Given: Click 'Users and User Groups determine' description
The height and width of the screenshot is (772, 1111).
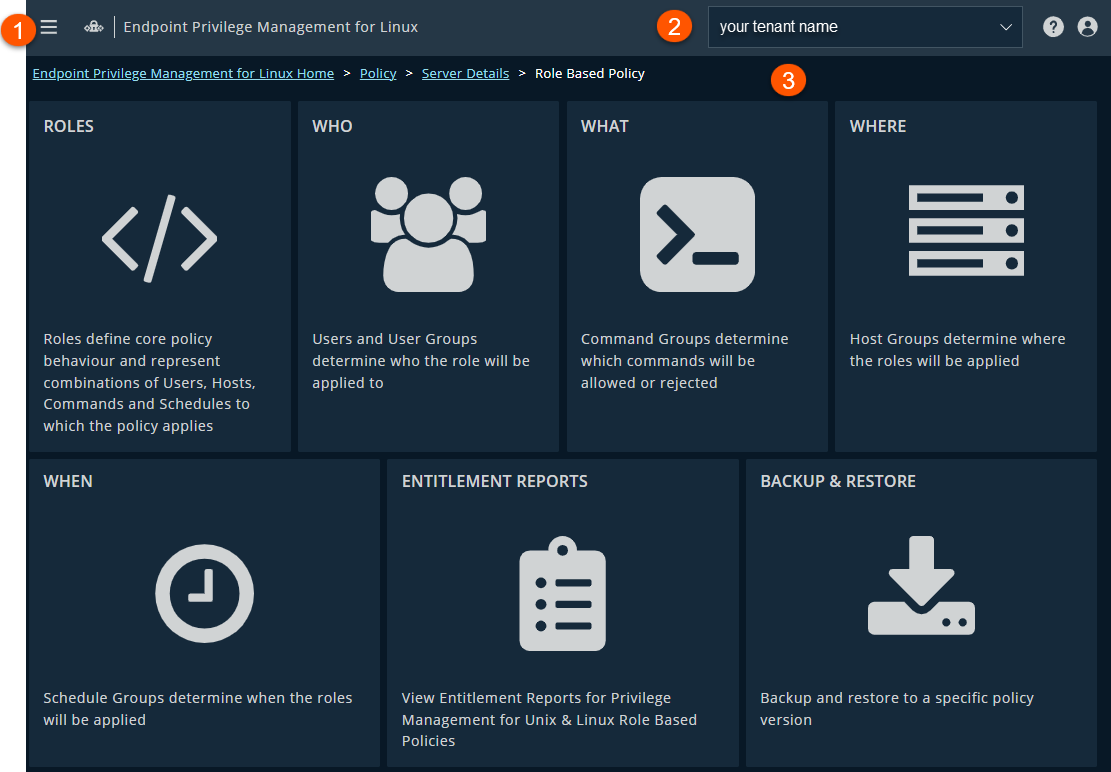Looking at the screenshot, I should [421, 361].
